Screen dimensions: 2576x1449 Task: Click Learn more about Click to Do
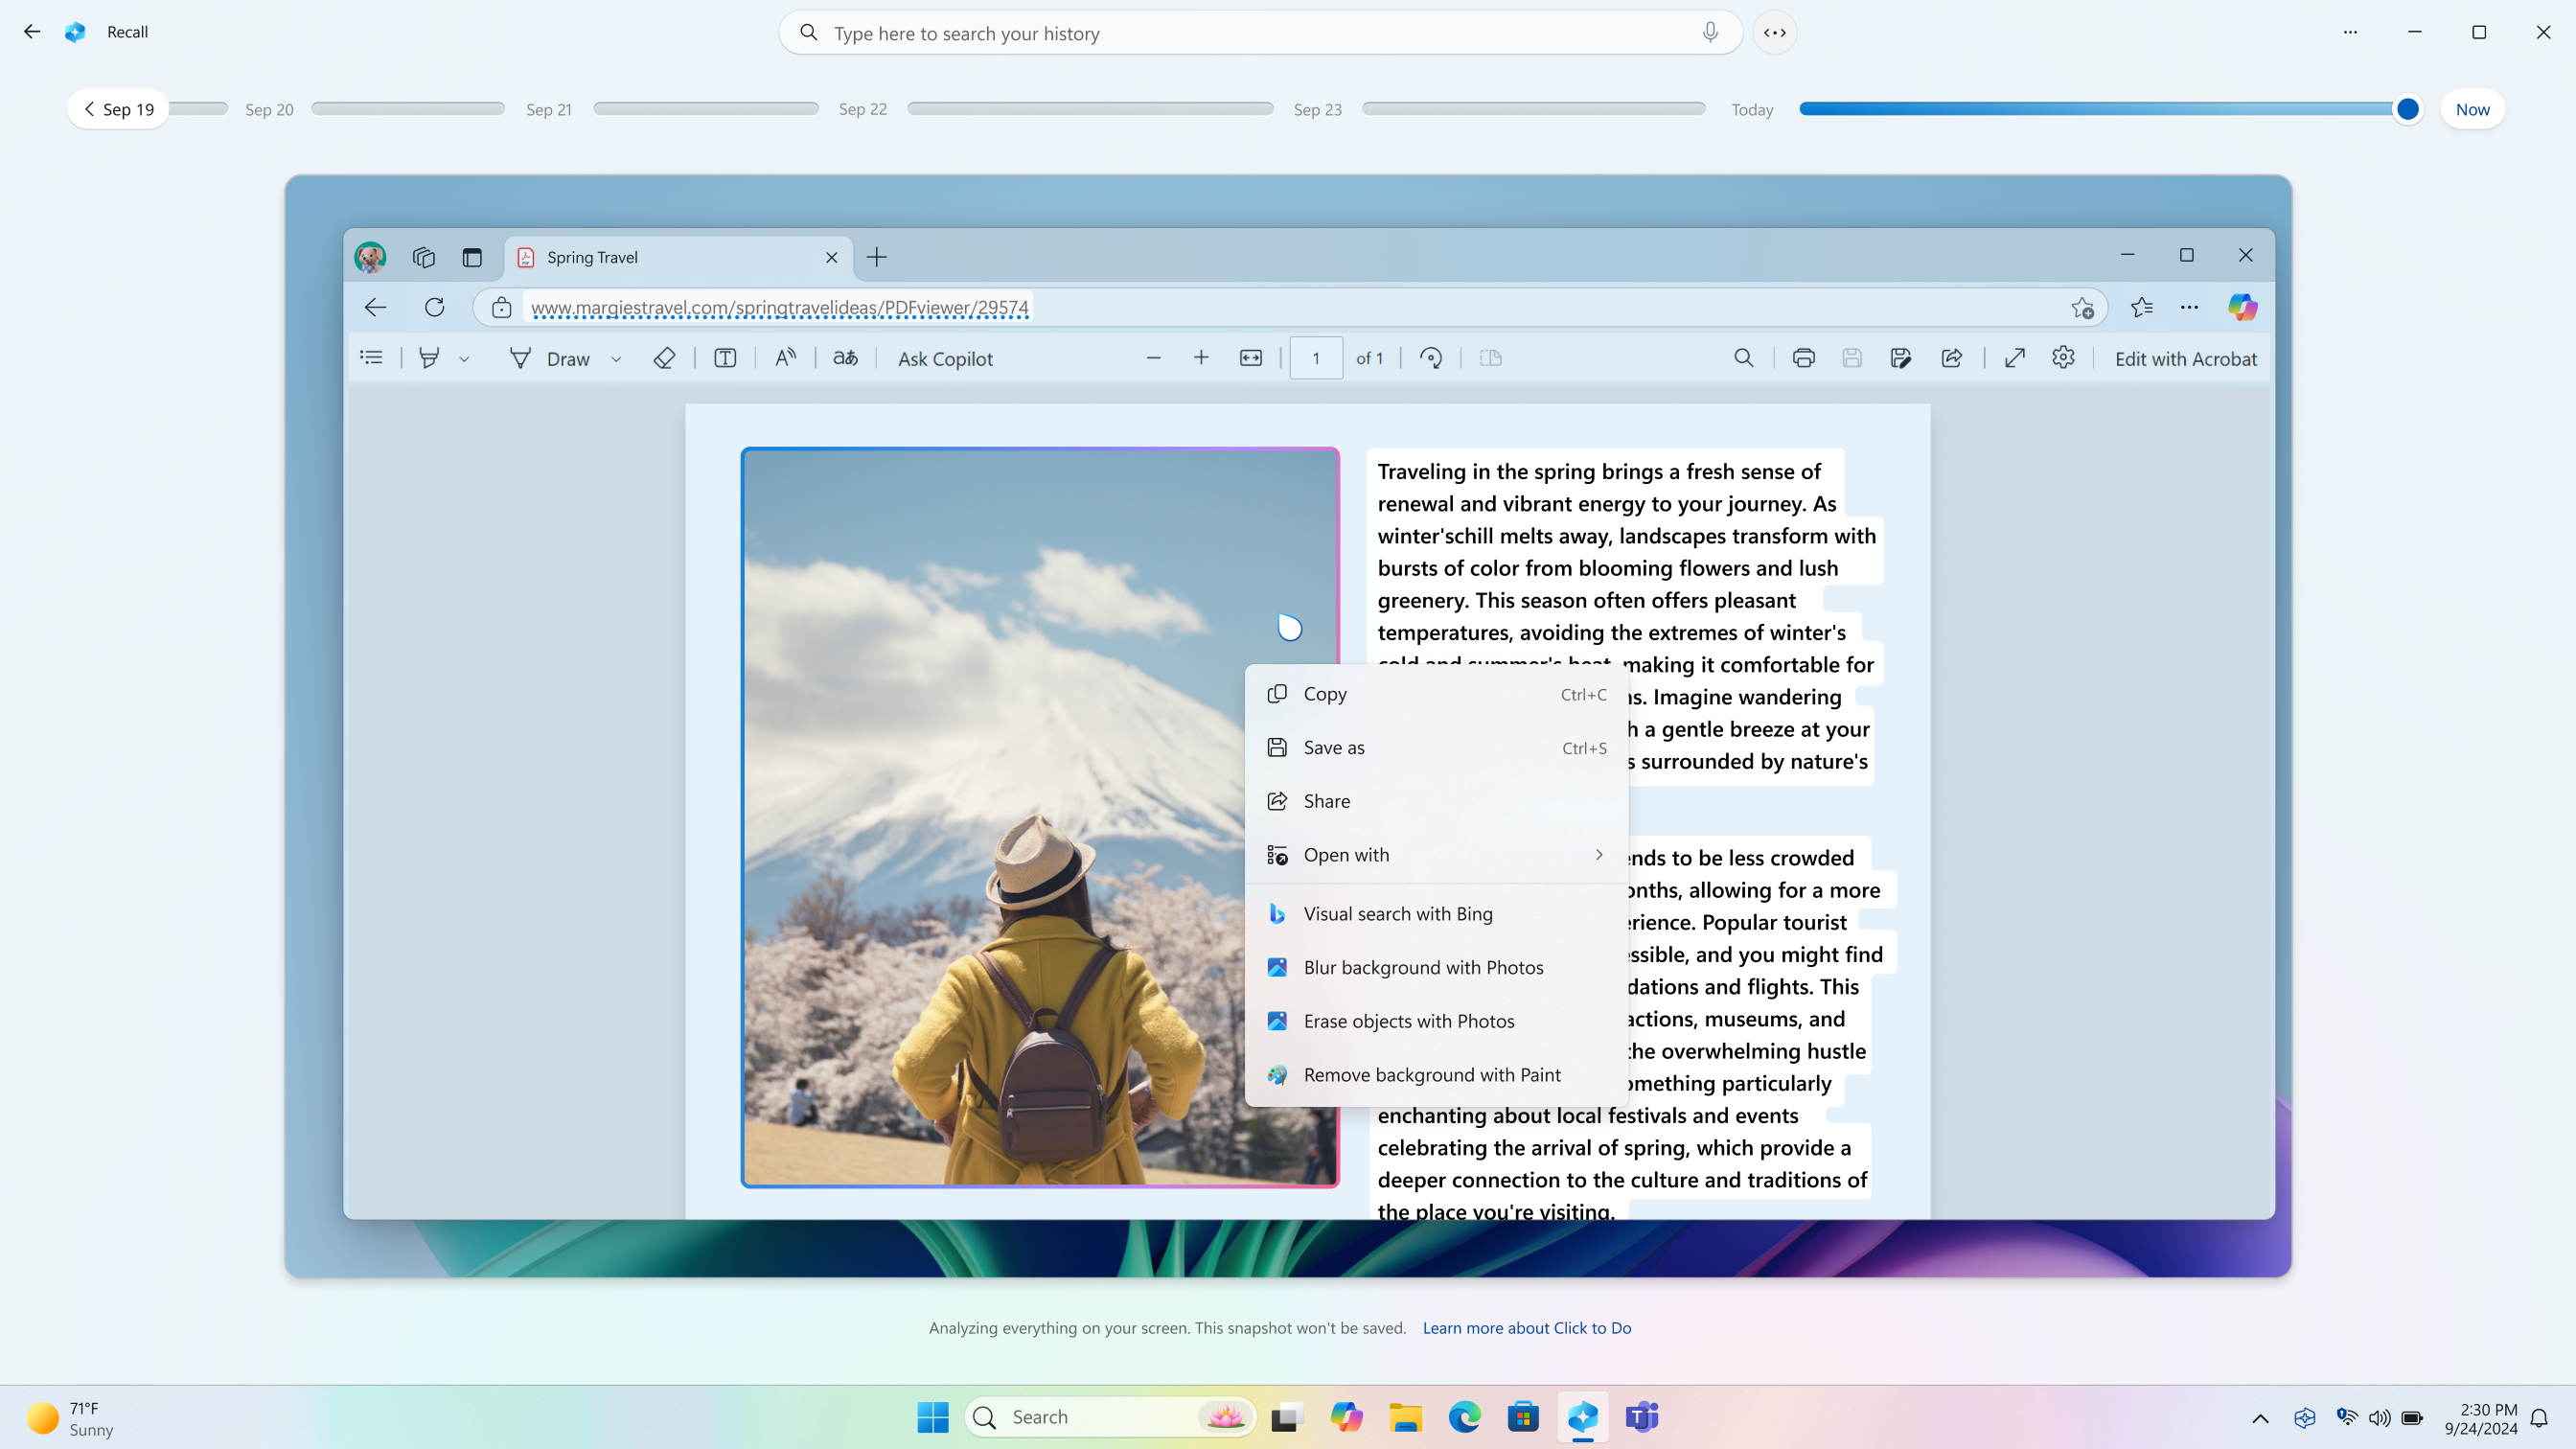1529,1327
